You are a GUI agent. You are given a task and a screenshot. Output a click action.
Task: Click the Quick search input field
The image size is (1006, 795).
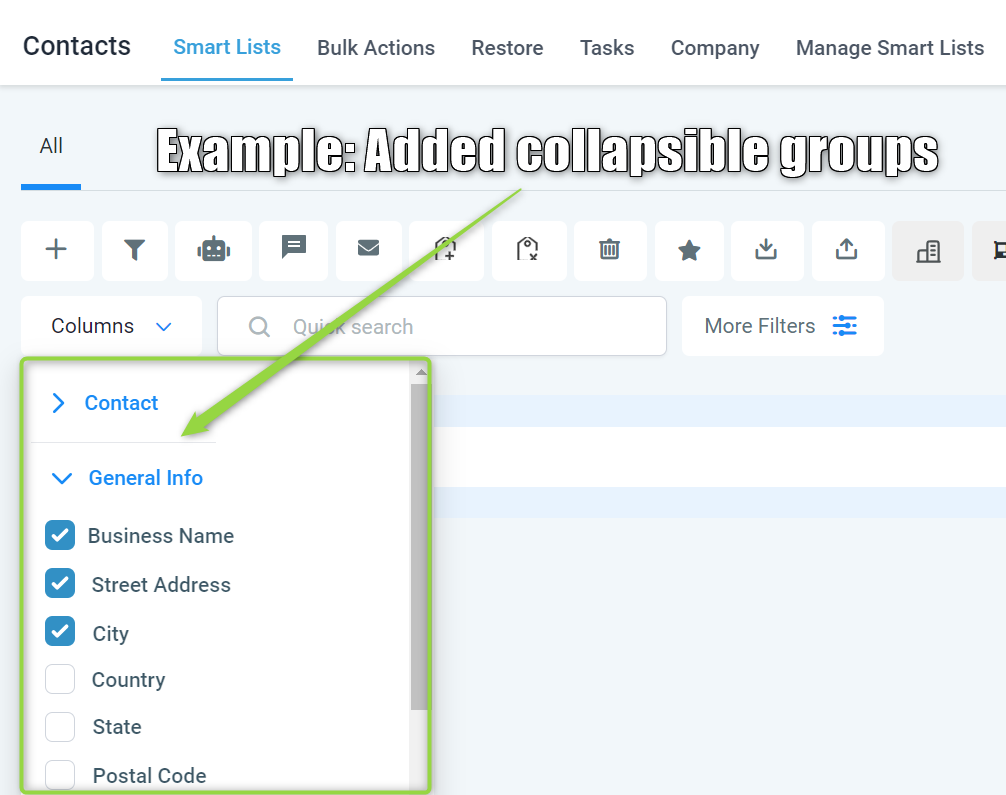pos(442,326)
